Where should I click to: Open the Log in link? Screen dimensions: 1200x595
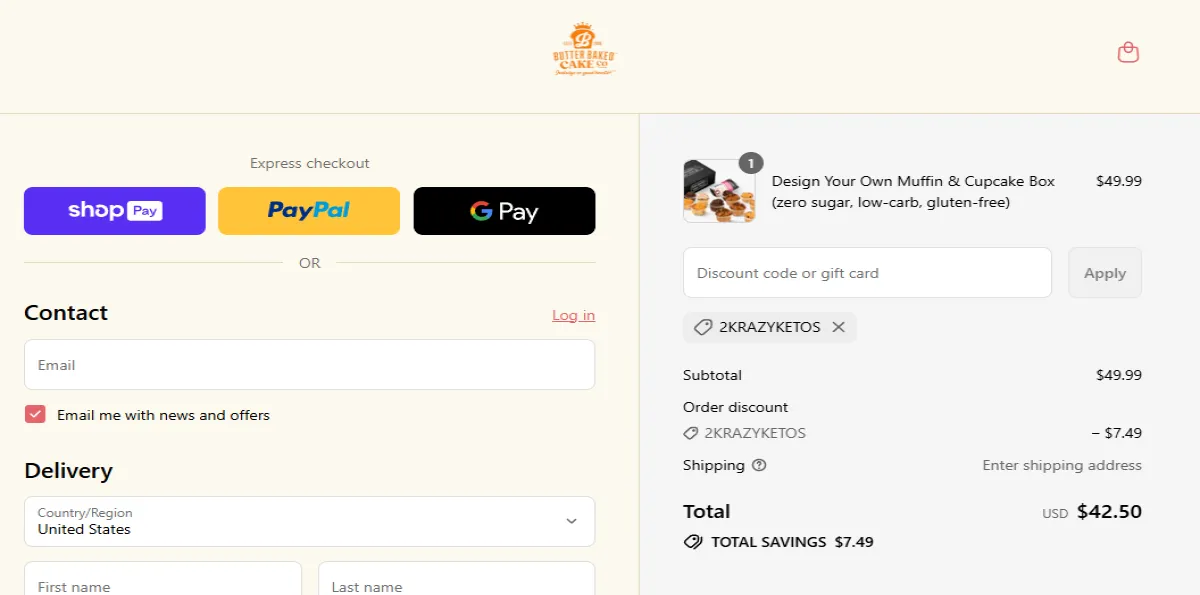(573, 314)
